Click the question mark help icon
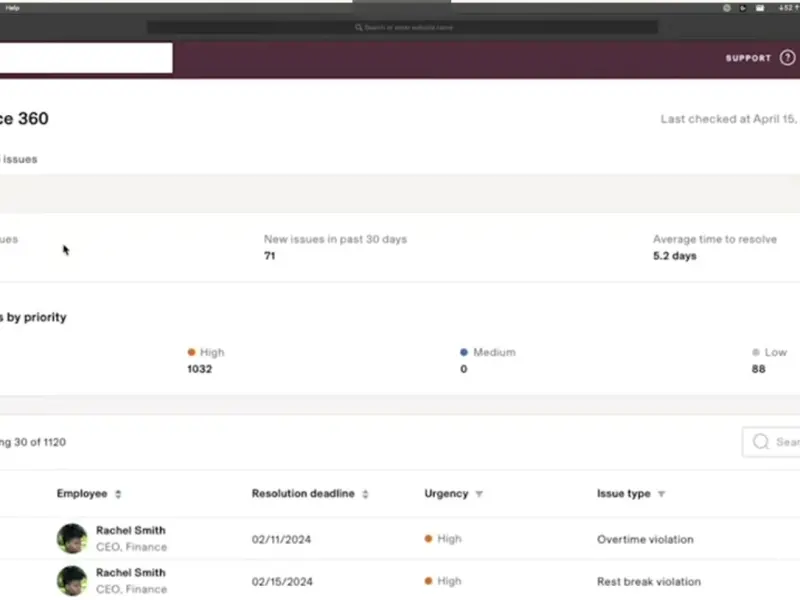 click(x=787, y=58)
